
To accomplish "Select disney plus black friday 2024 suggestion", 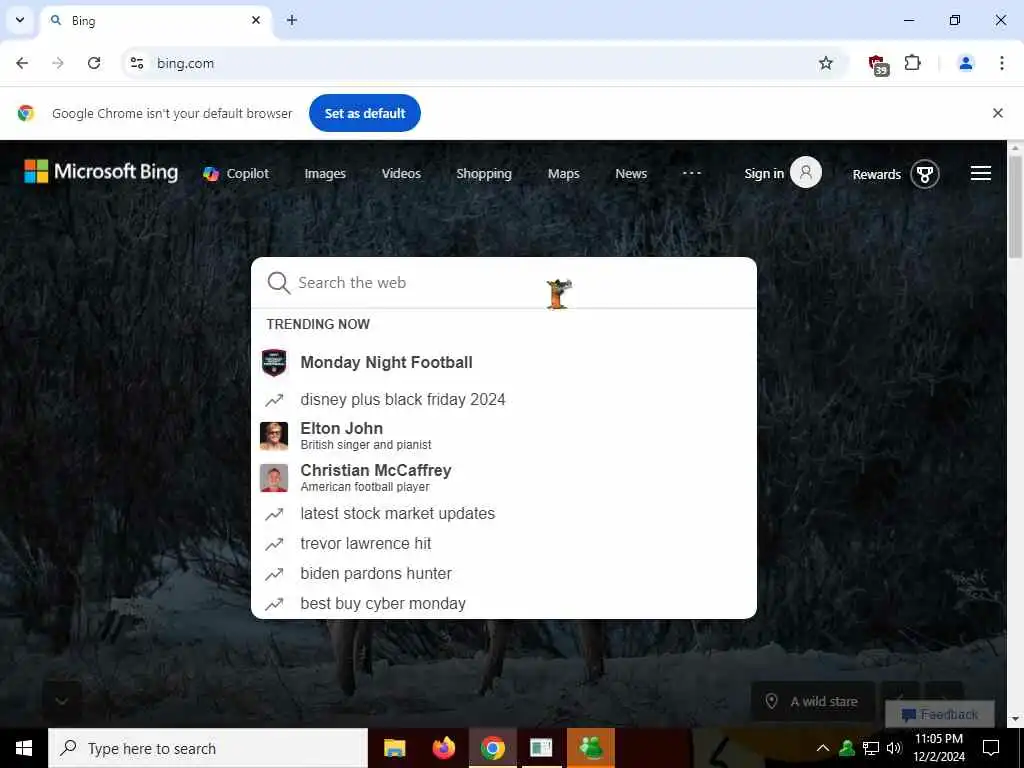I will tap(504, 400).
